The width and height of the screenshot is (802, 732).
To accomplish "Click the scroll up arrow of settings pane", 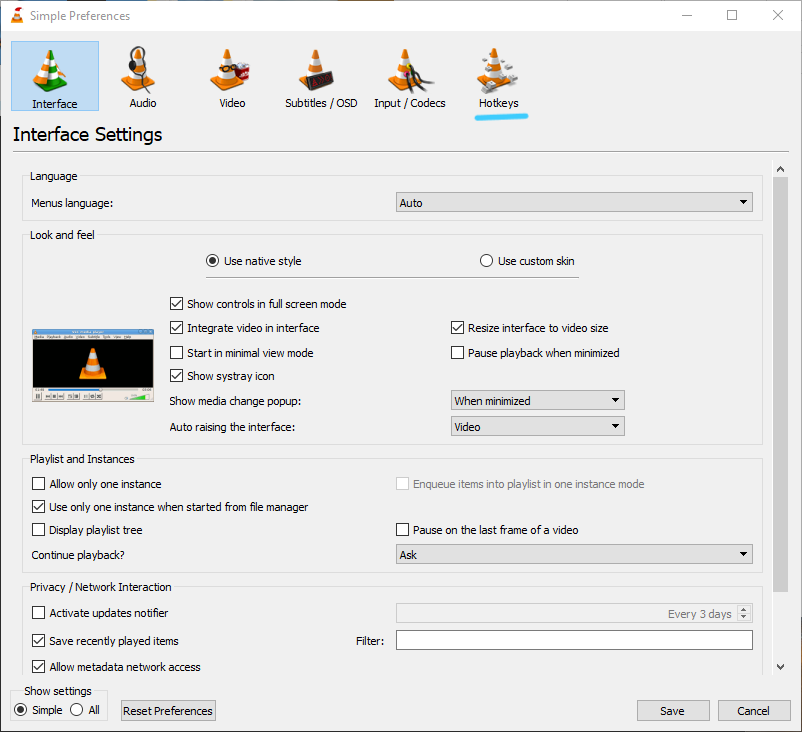I will (781, 169).
